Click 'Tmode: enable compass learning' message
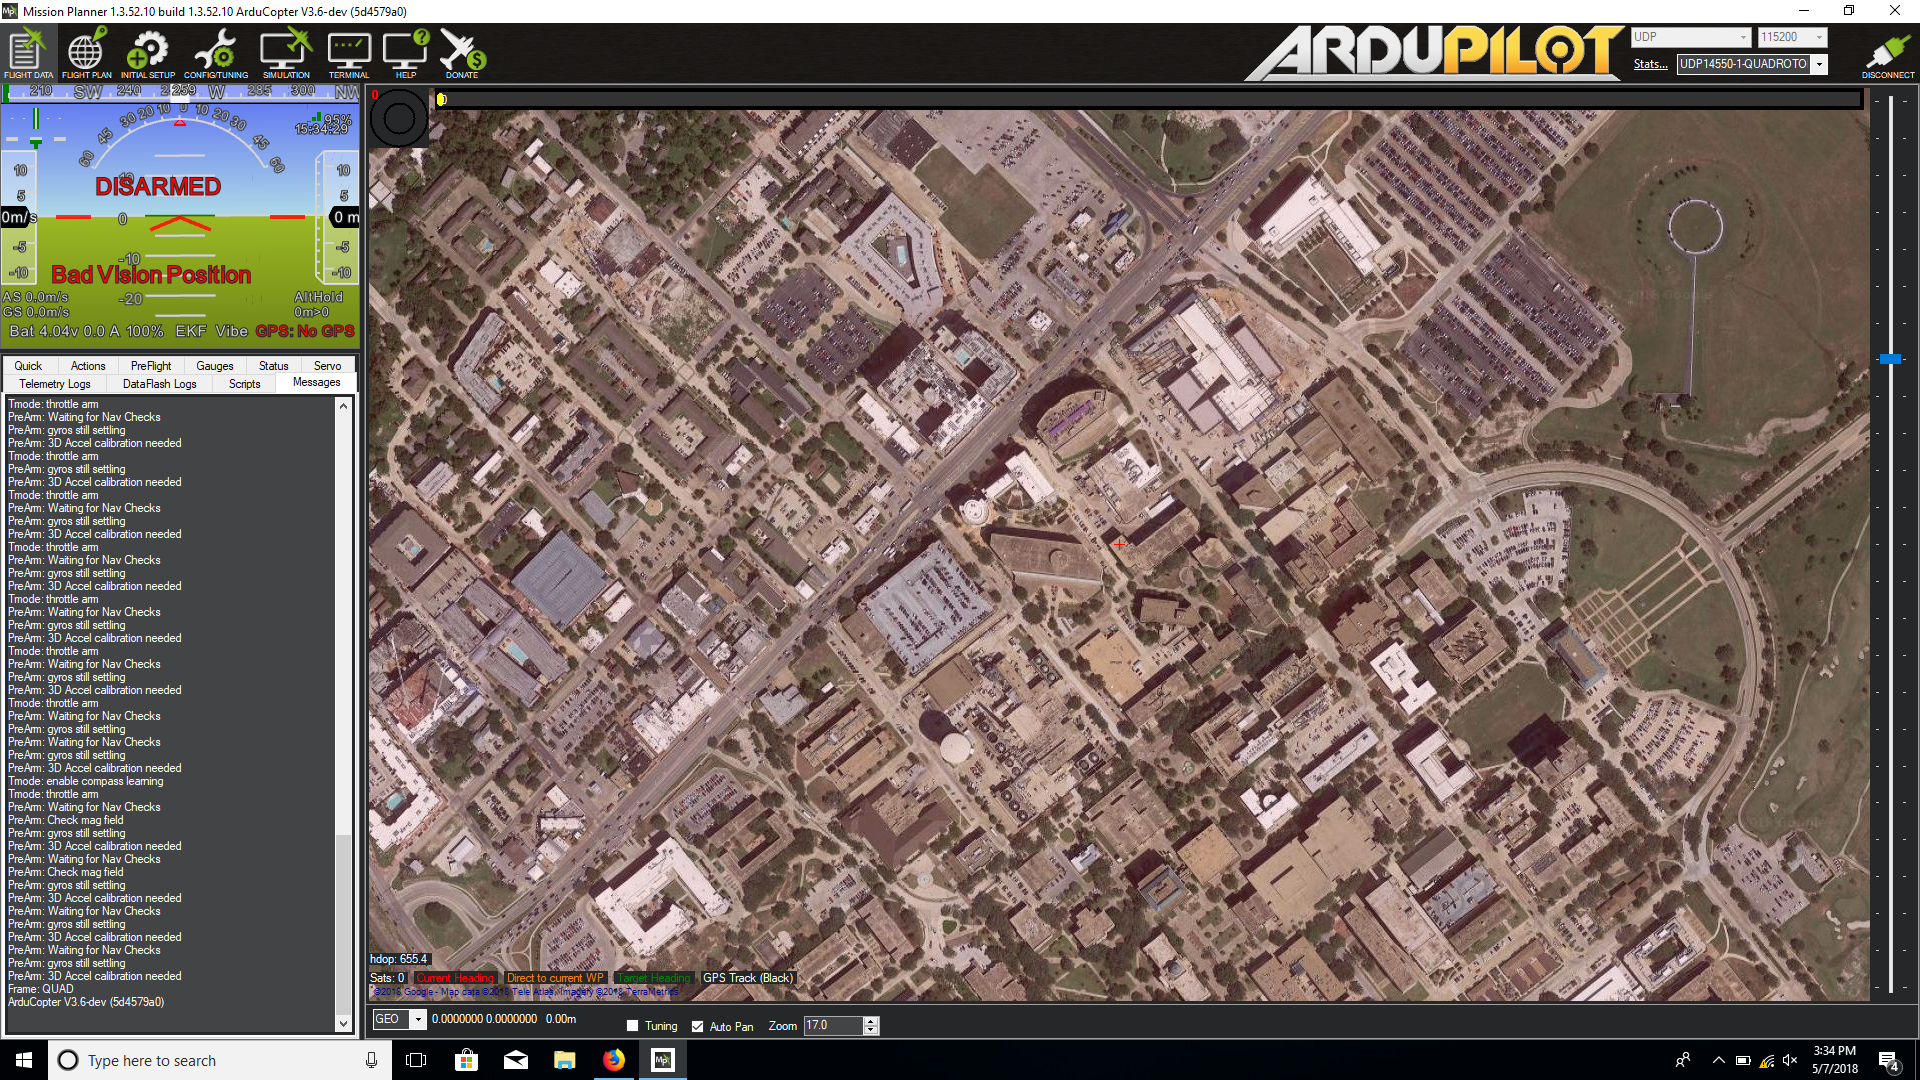The width and height of the screenshot is (1920, 1080). 86,781
